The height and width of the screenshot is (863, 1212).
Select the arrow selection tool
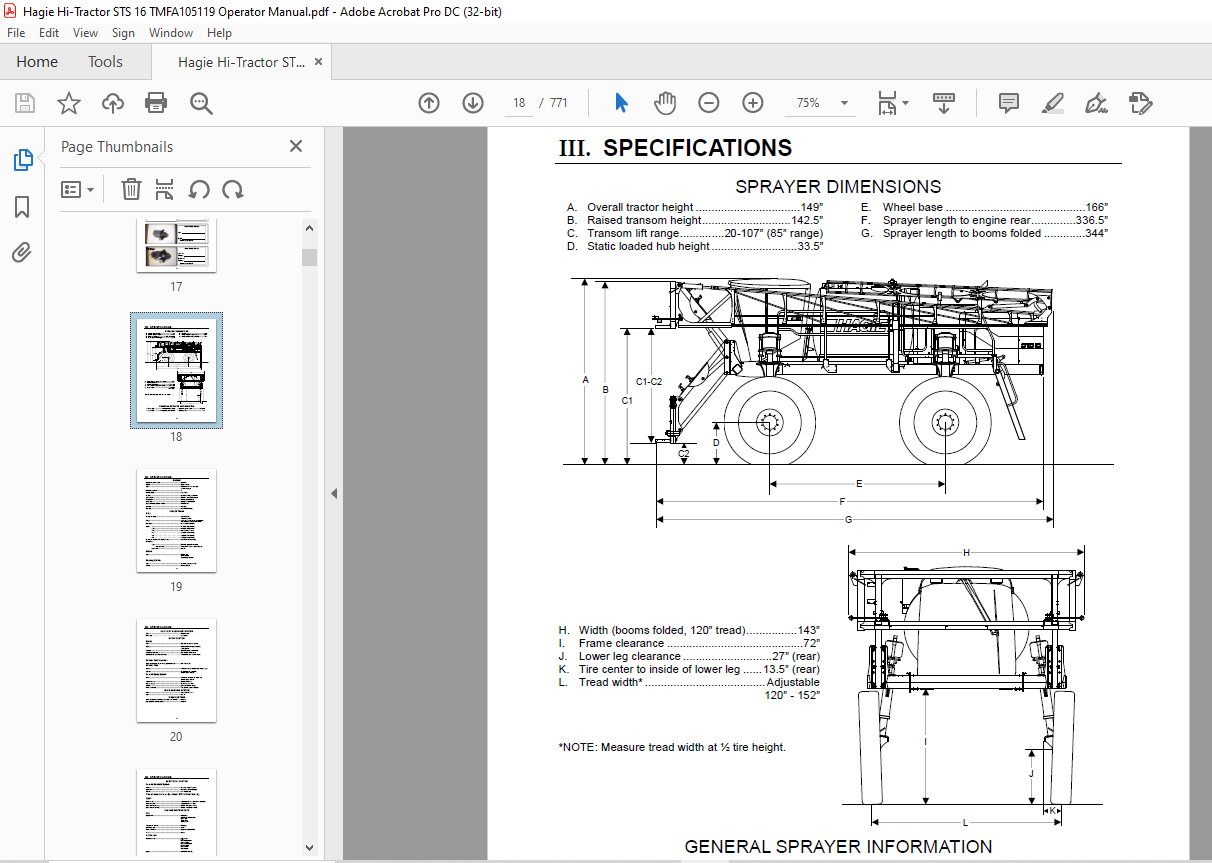pos(621,103)
